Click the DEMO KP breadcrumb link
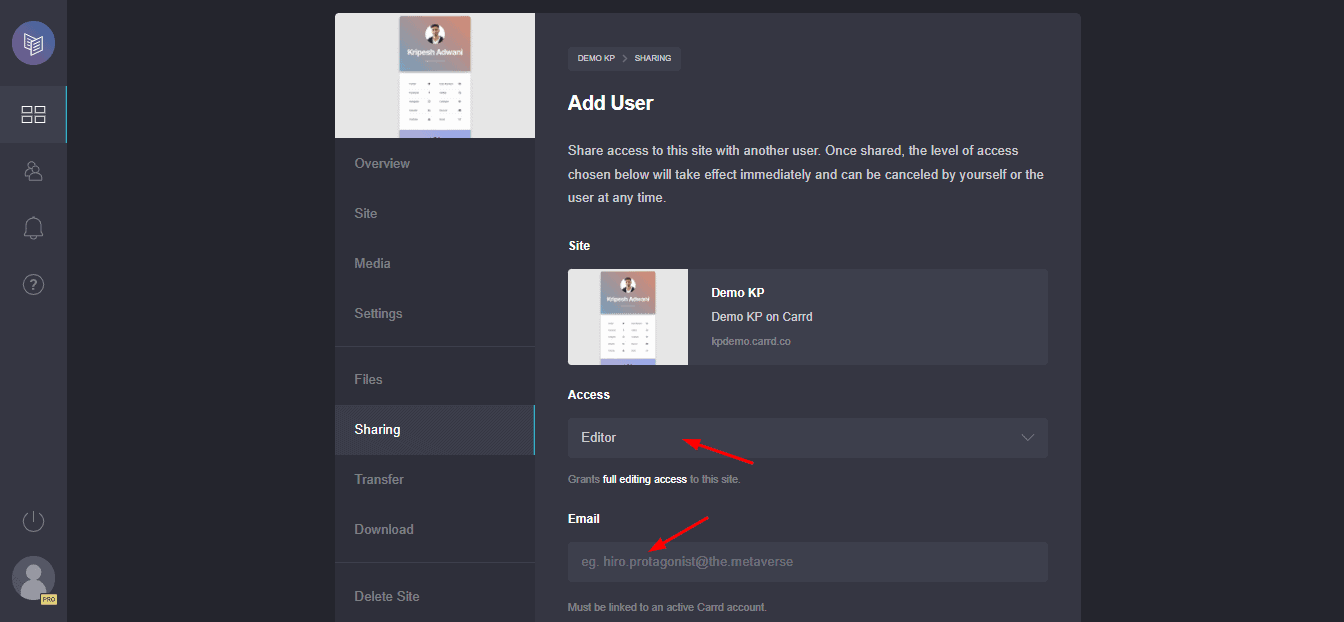The height and width of the screenshot is (622, 1344). tap(596, 59)
